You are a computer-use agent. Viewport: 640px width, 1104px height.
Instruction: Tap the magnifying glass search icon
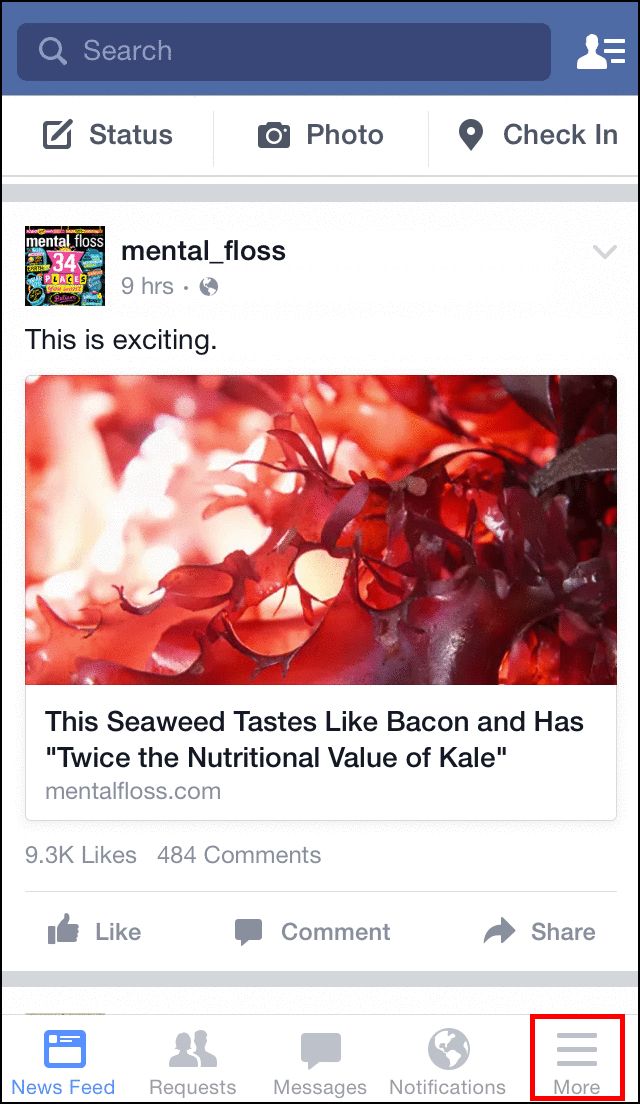pos(52,51)
